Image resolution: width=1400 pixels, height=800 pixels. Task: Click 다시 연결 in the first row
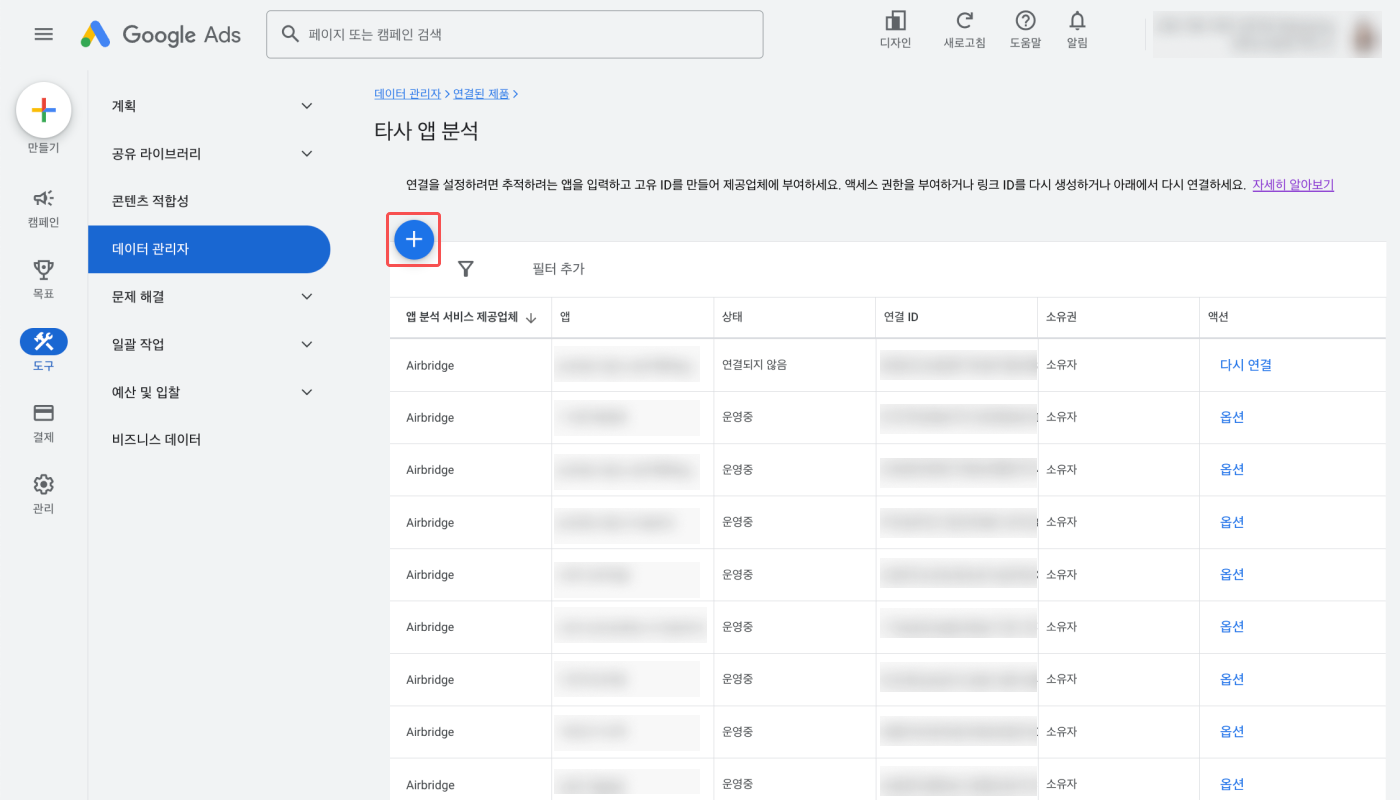click(1246, 365)
